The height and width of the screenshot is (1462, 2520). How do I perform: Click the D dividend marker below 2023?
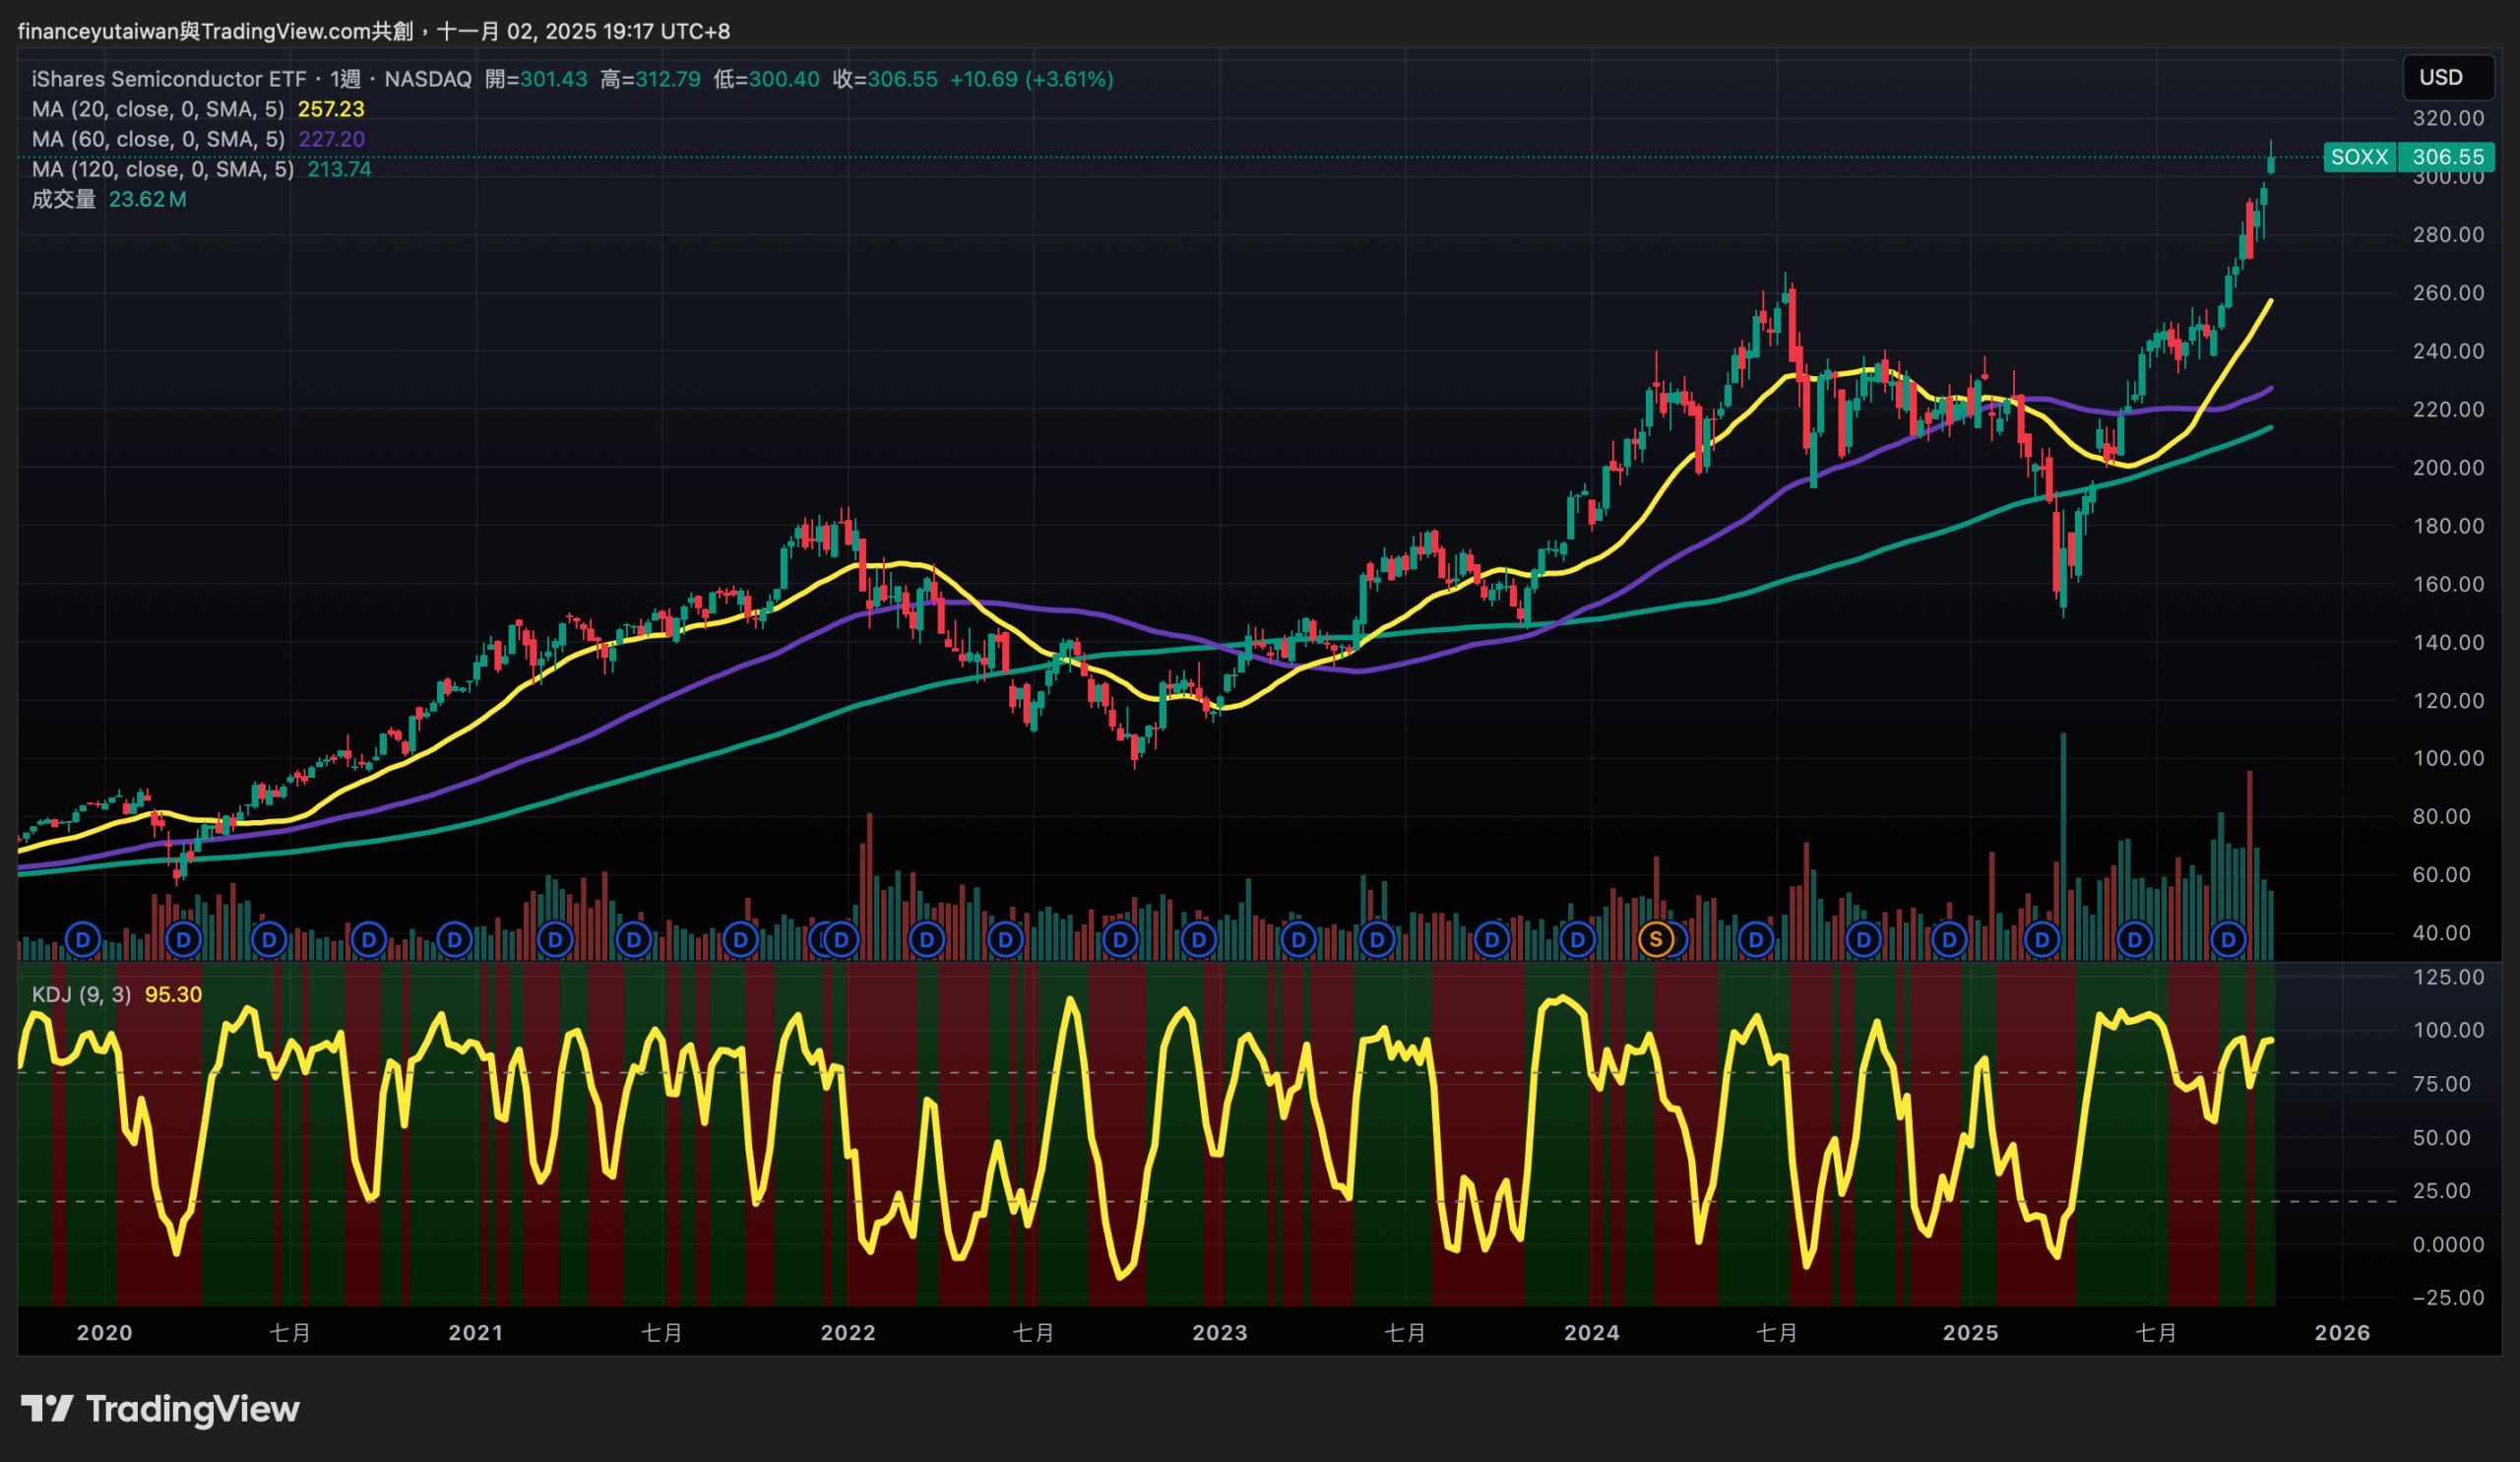coord(1198,939)
